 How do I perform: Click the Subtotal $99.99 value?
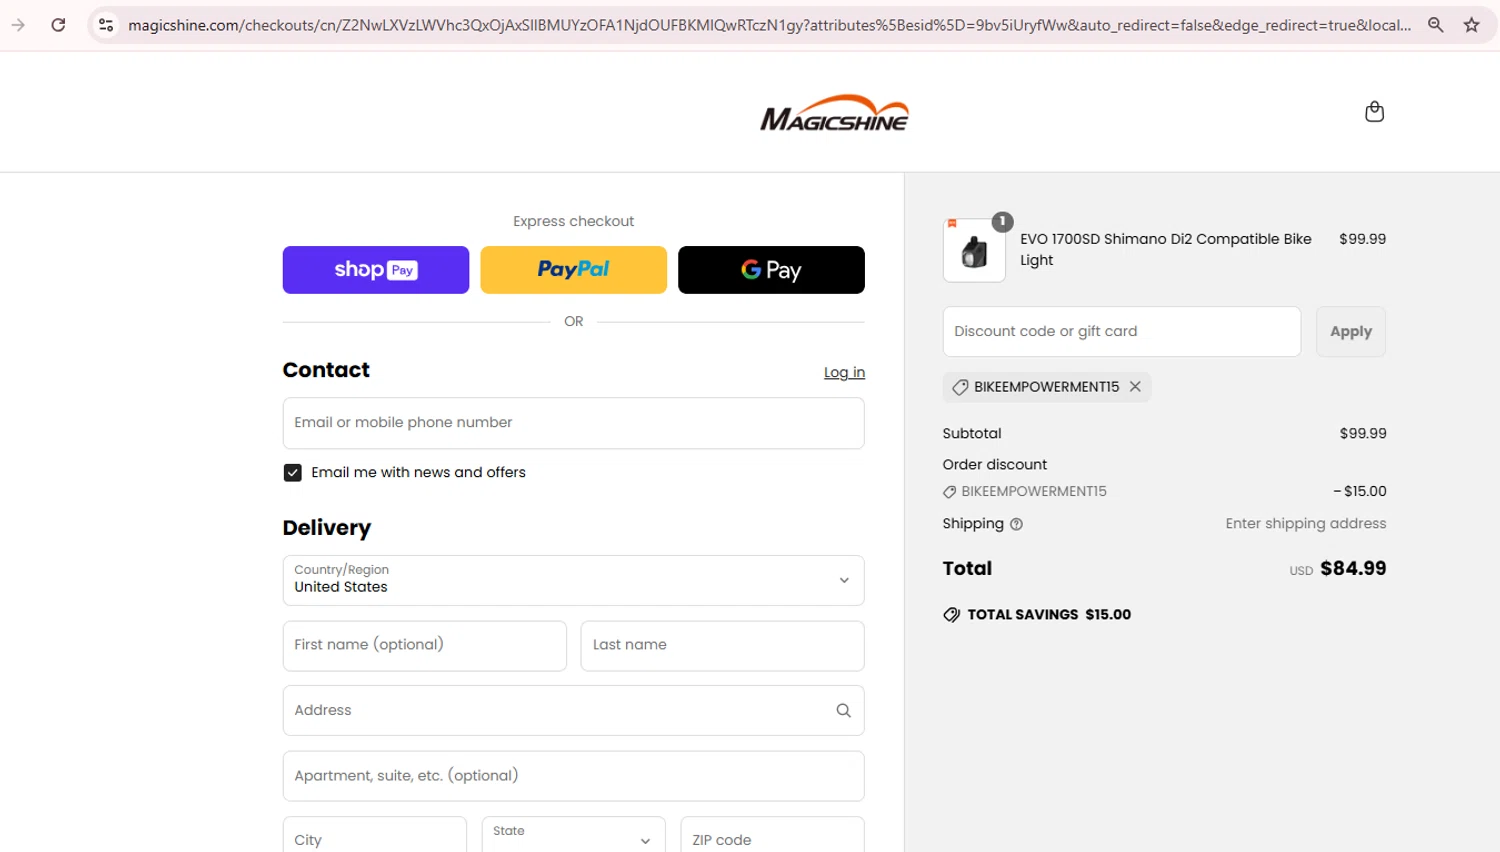1363,434
